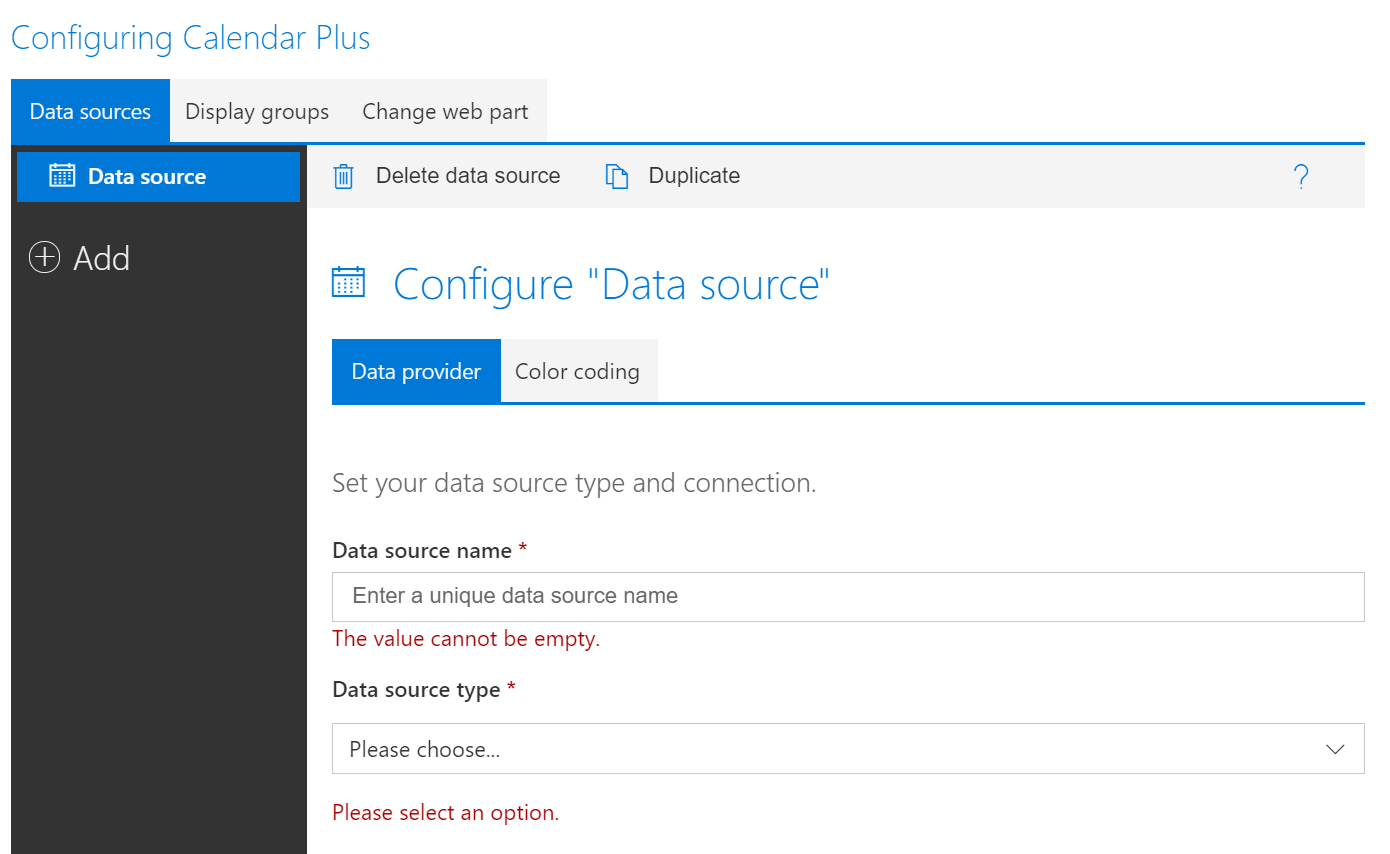Open help via the question mark icon
1390x854 pixels.
point(1301,175)
